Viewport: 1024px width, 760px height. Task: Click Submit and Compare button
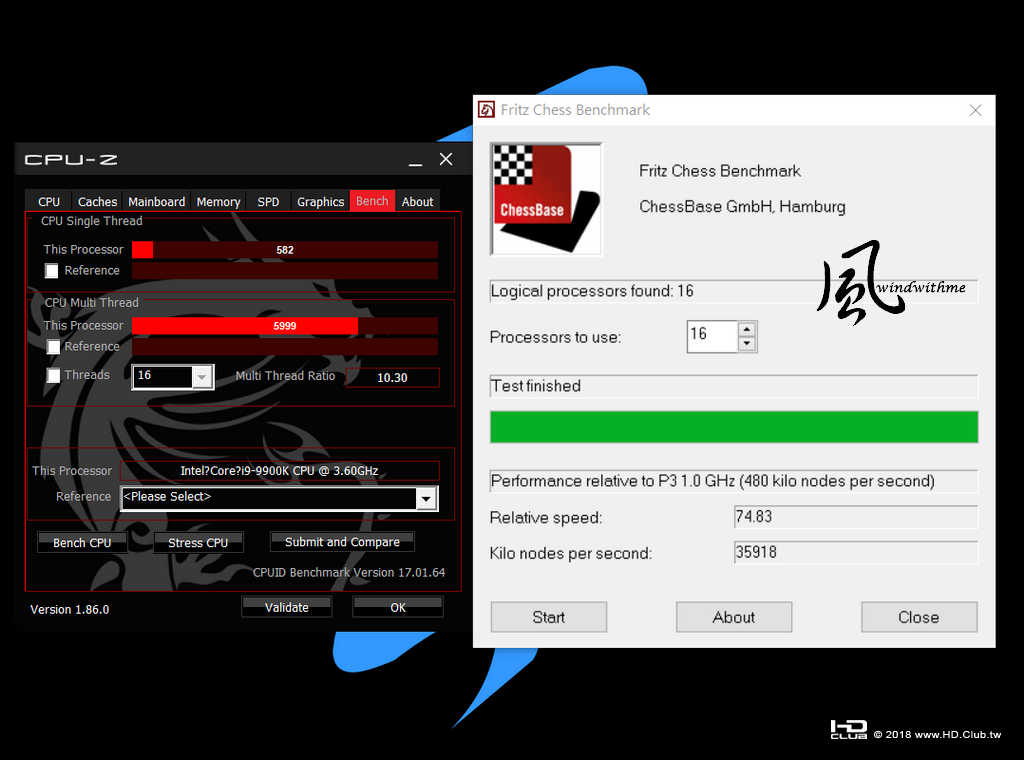[342, 542]
